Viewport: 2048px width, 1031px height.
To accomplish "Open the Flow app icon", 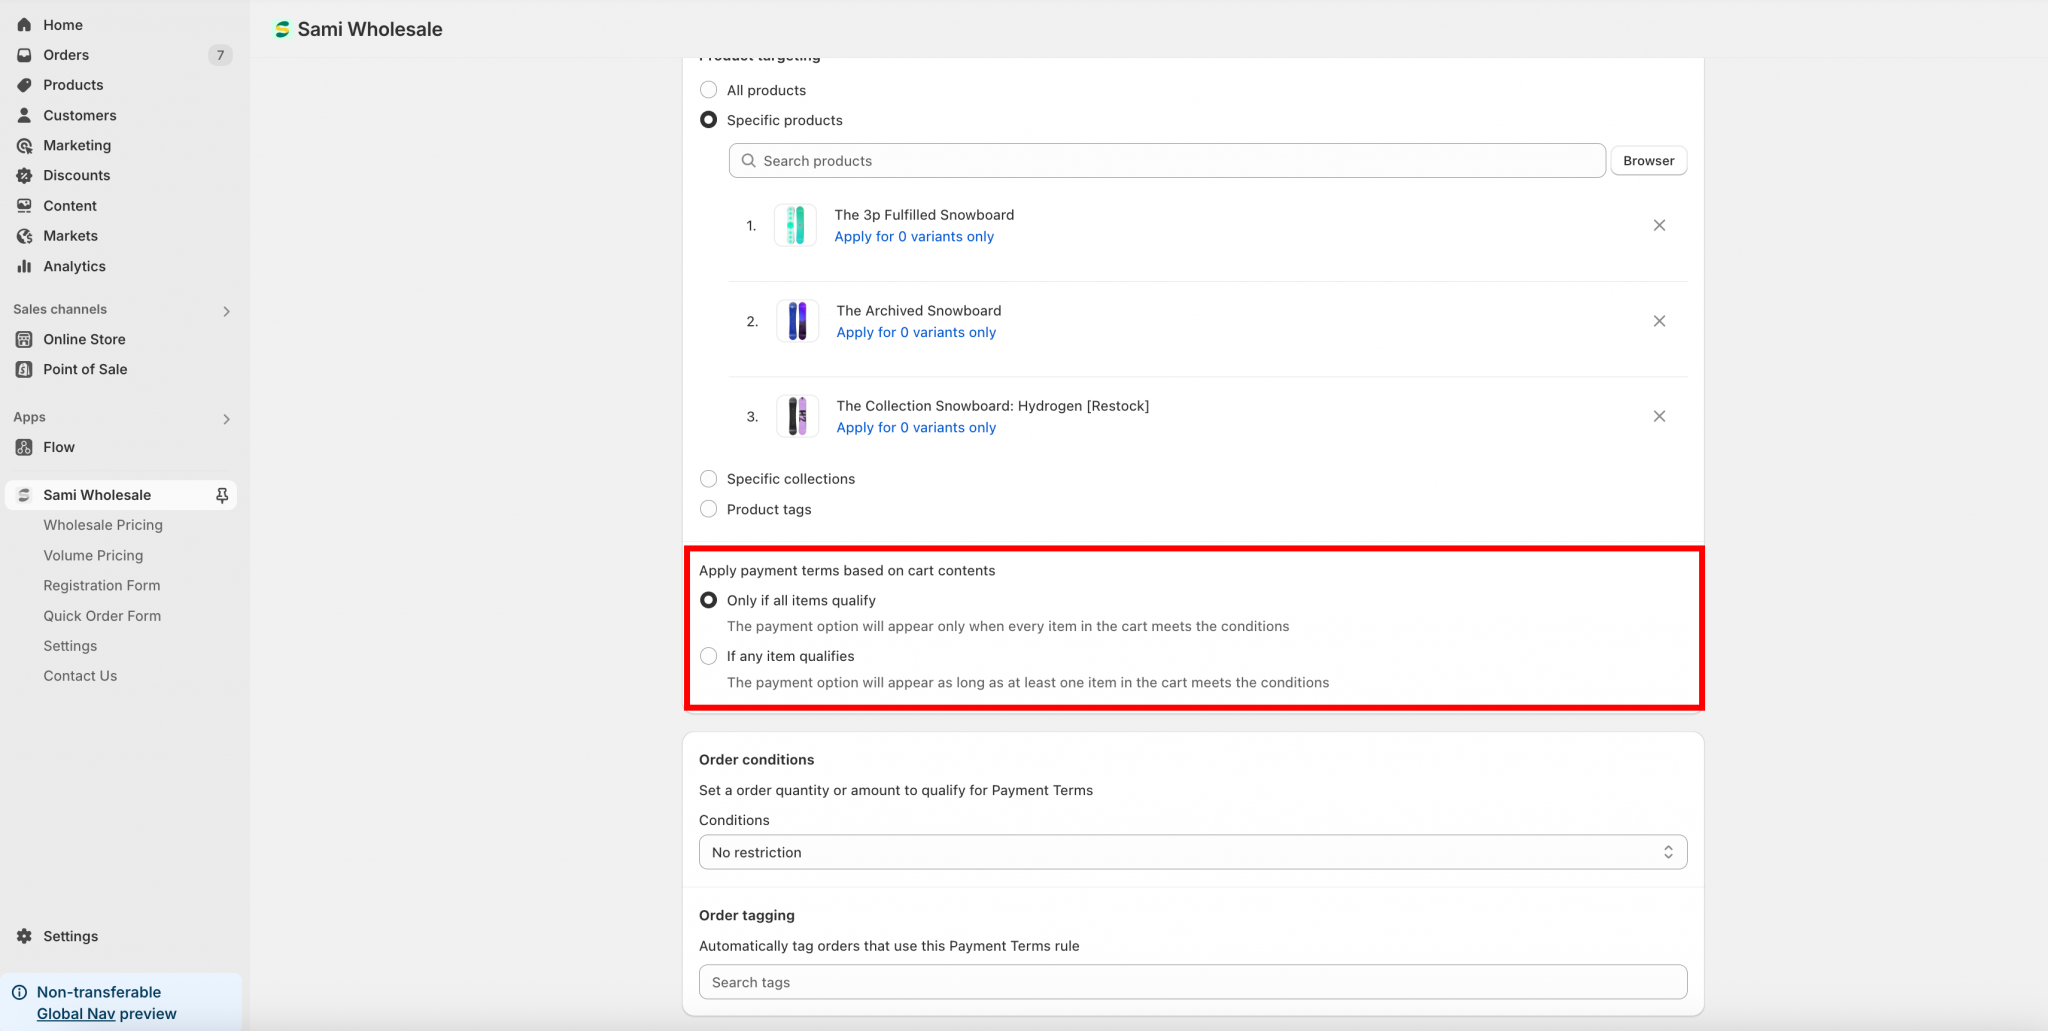I will point(24,447).
